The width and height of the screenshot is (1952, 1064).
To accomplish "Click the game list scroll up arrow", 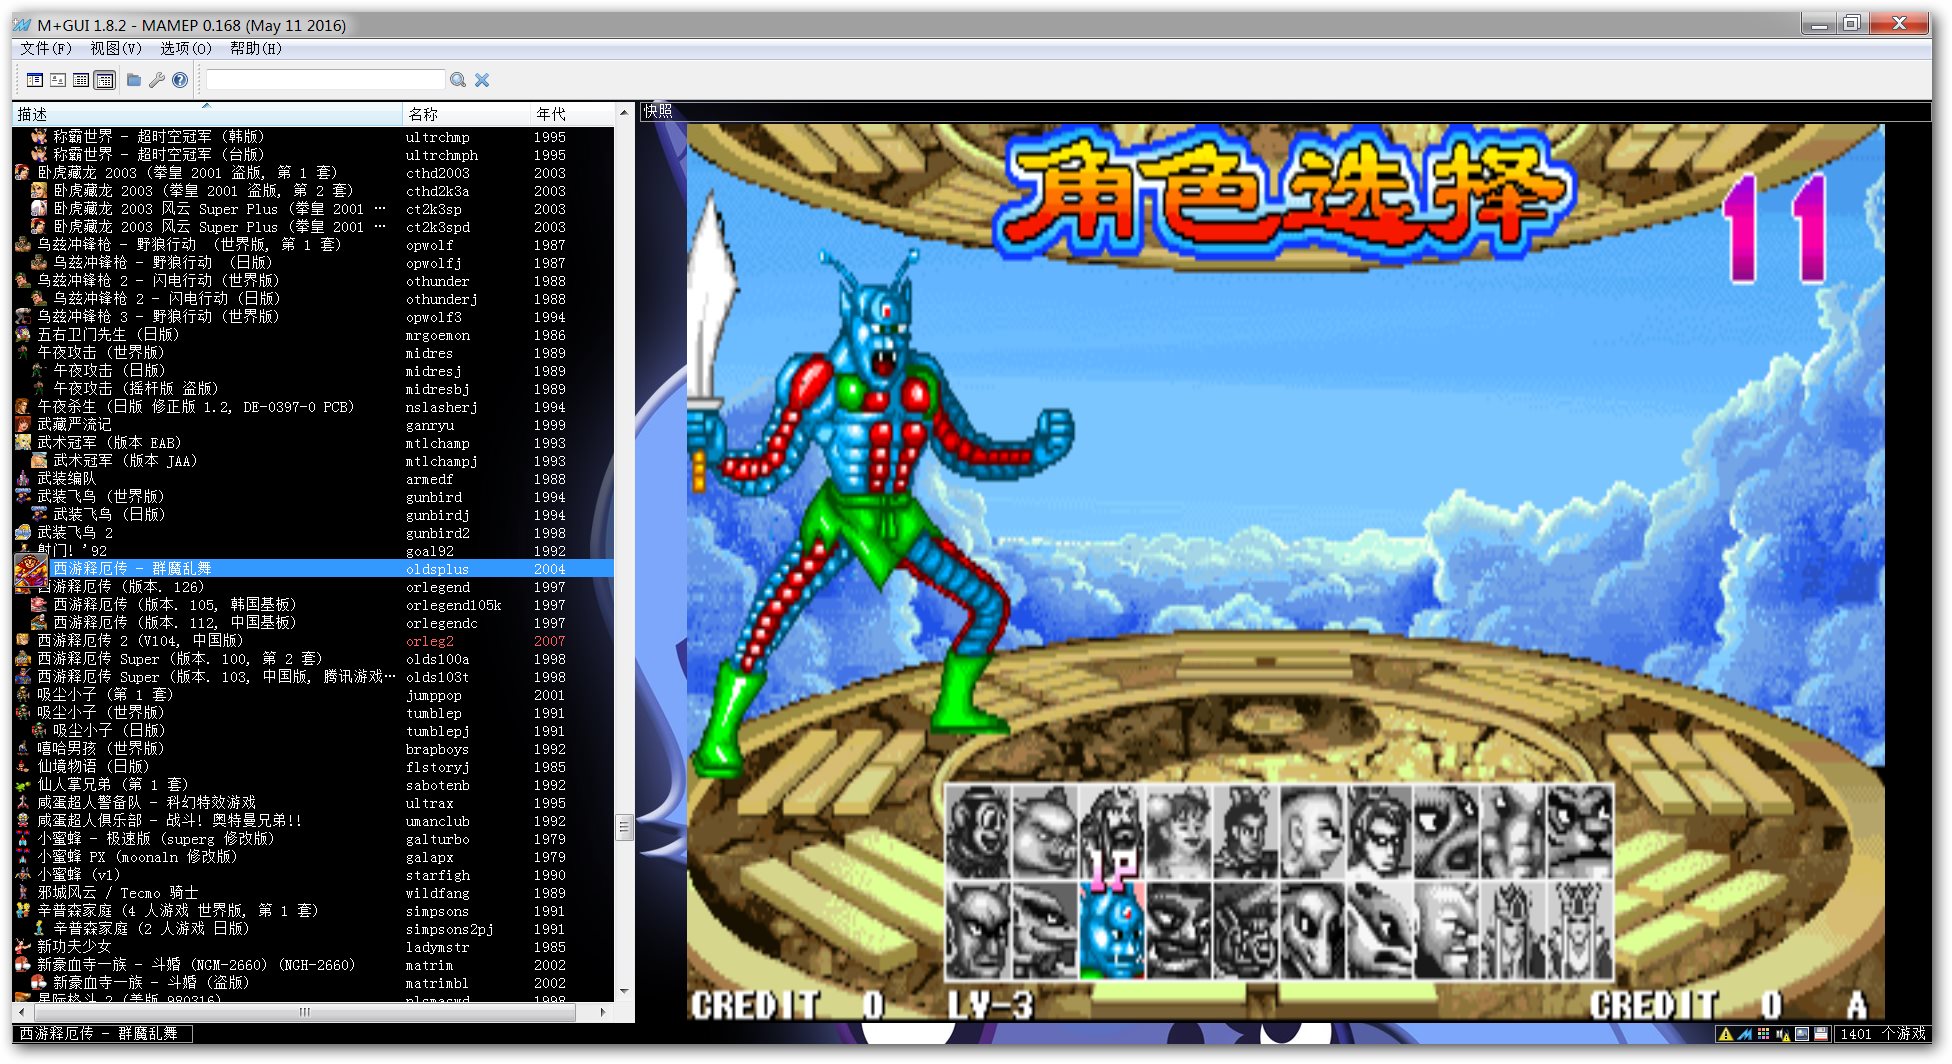I will (624, 112).
